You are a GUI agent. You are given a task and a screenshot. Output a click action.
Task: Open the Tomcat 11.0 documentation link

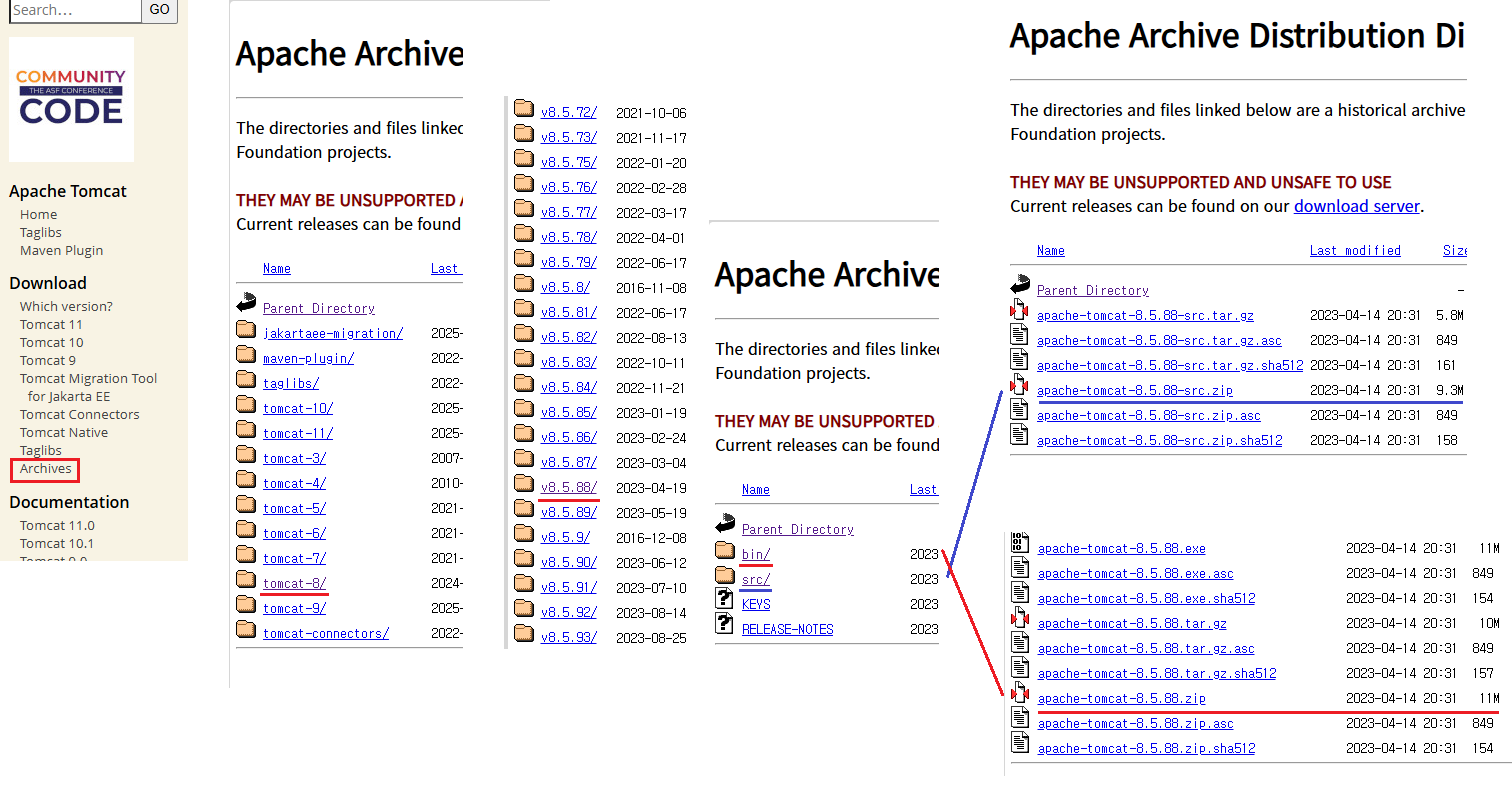[x=57, y=526]
